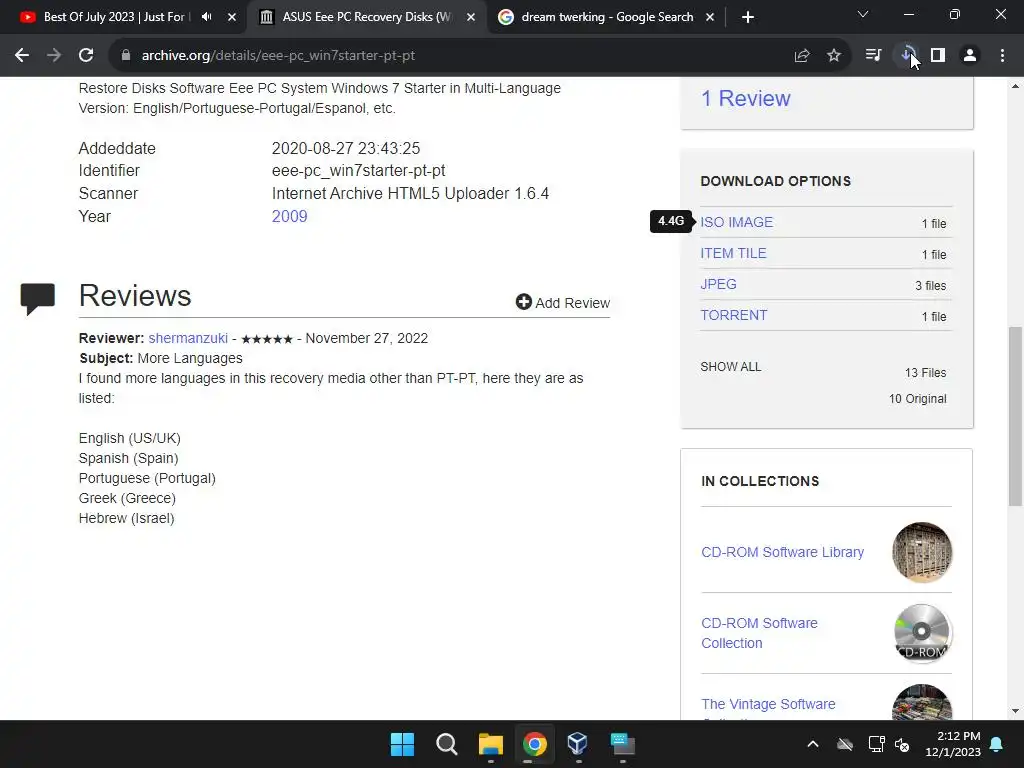This screenshot has height=768, width=1024.
Task: Click SHOW ALL download files
Action: [731, 367]
